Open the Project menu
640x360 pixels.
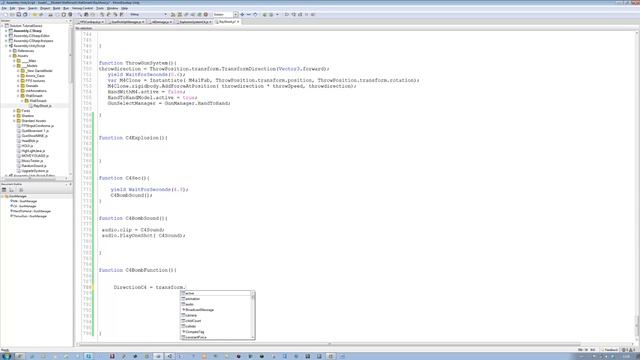(x=45, y=8)
